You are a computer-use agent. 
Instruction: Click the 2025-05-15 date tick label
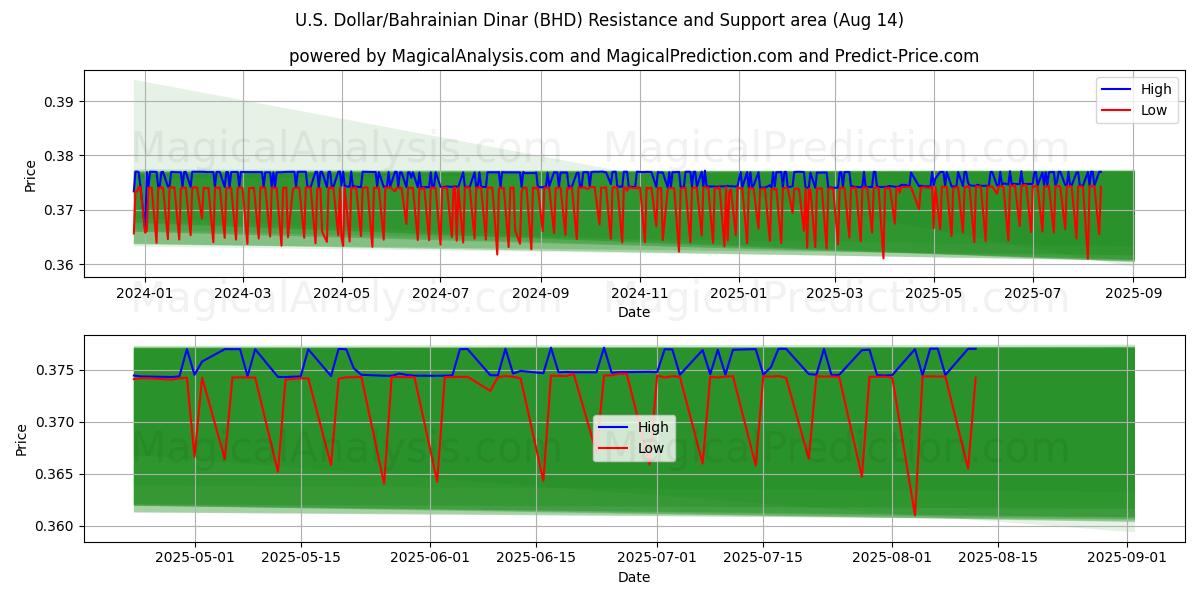point(301,559)
